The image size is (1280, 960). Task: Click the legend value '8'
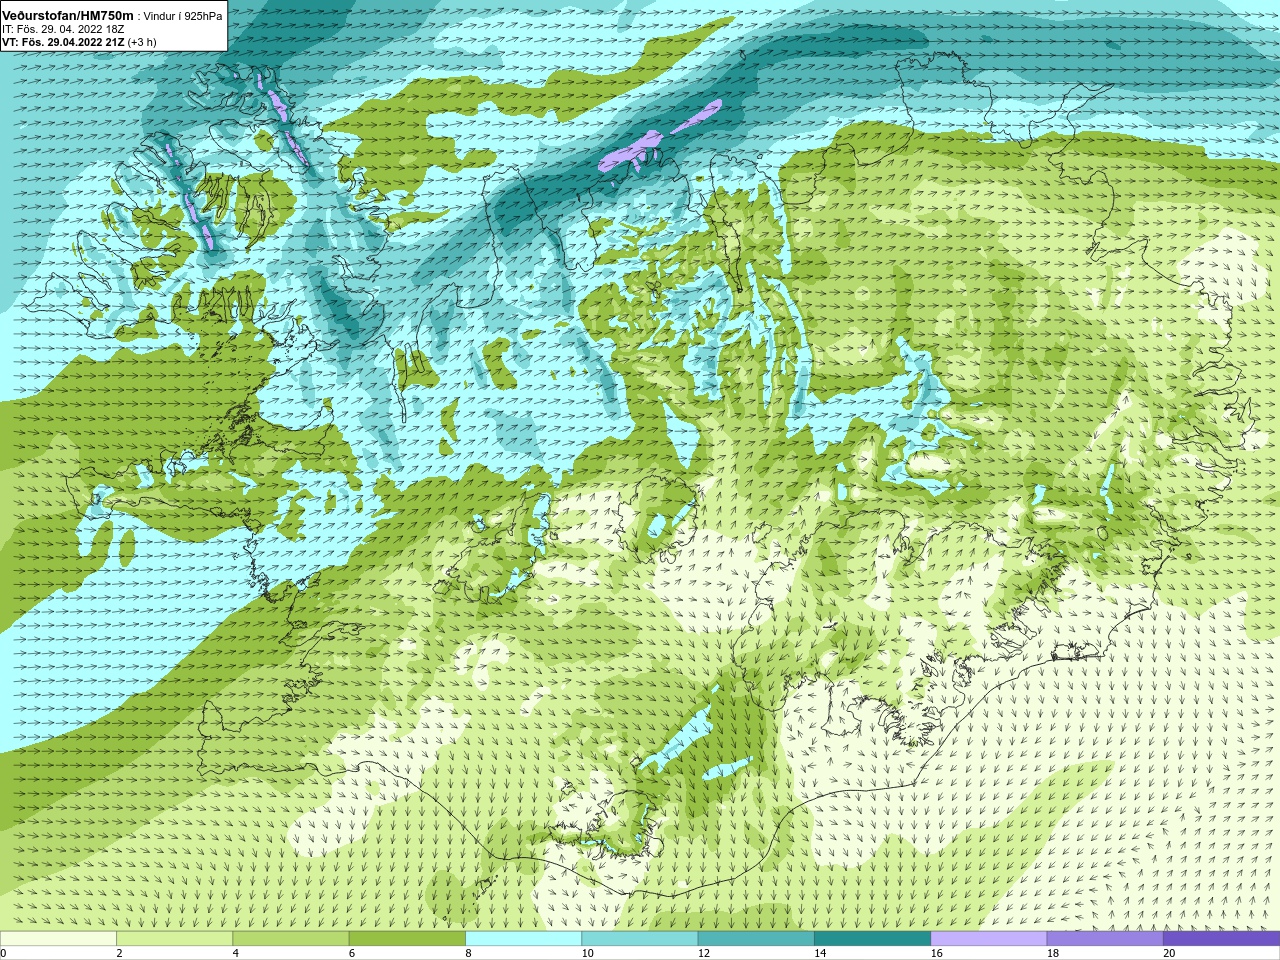[x=468, y=953]
